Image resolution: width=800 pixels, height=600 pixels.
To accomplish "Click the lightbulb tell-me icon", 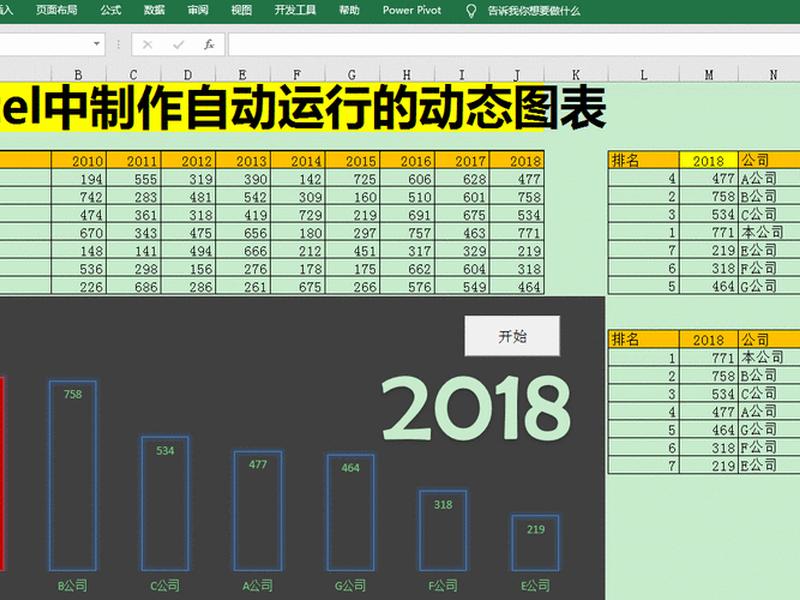I will click(x=471, y=11).
